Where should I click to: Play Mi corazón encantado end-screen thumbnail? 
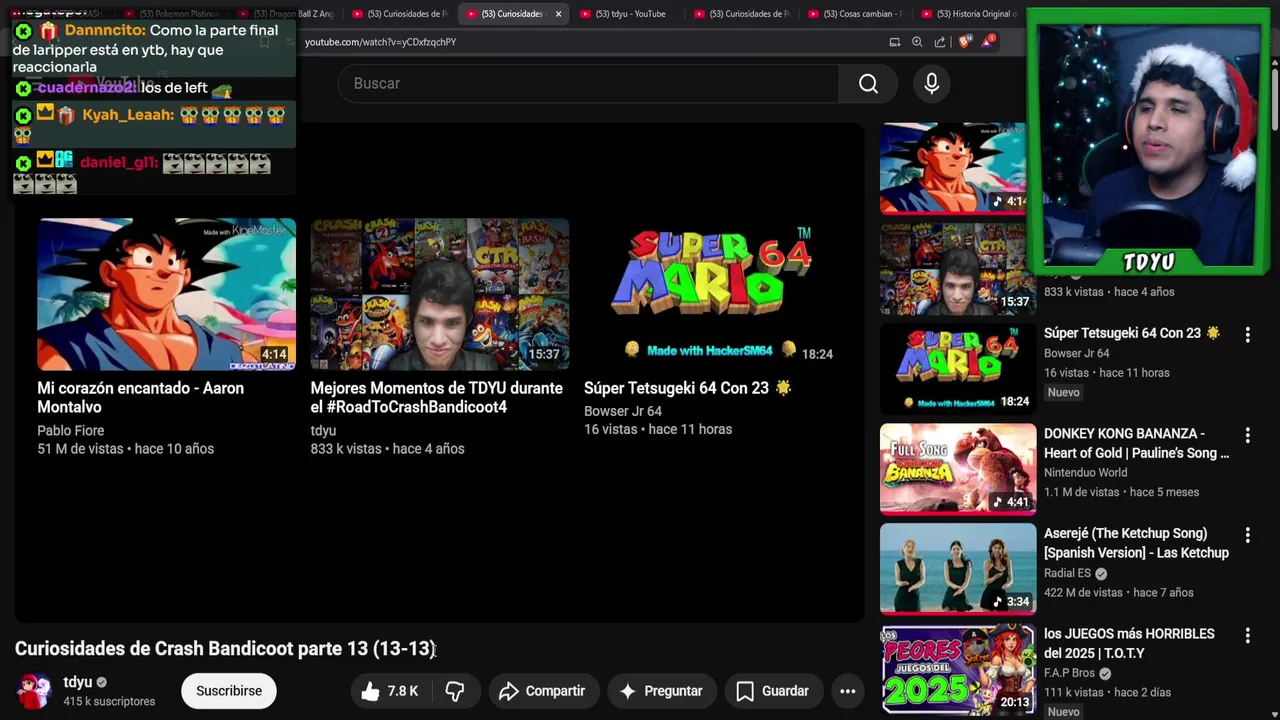167,294
